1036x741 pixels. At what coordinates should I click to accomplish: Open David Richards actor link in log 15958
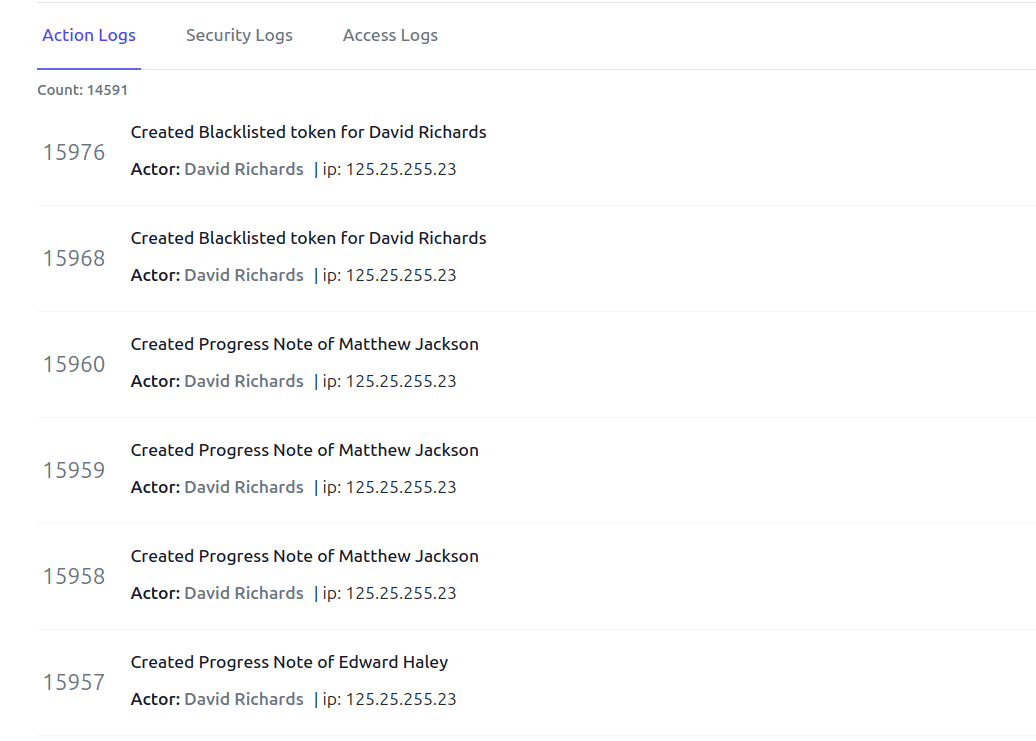click(244, 593)
